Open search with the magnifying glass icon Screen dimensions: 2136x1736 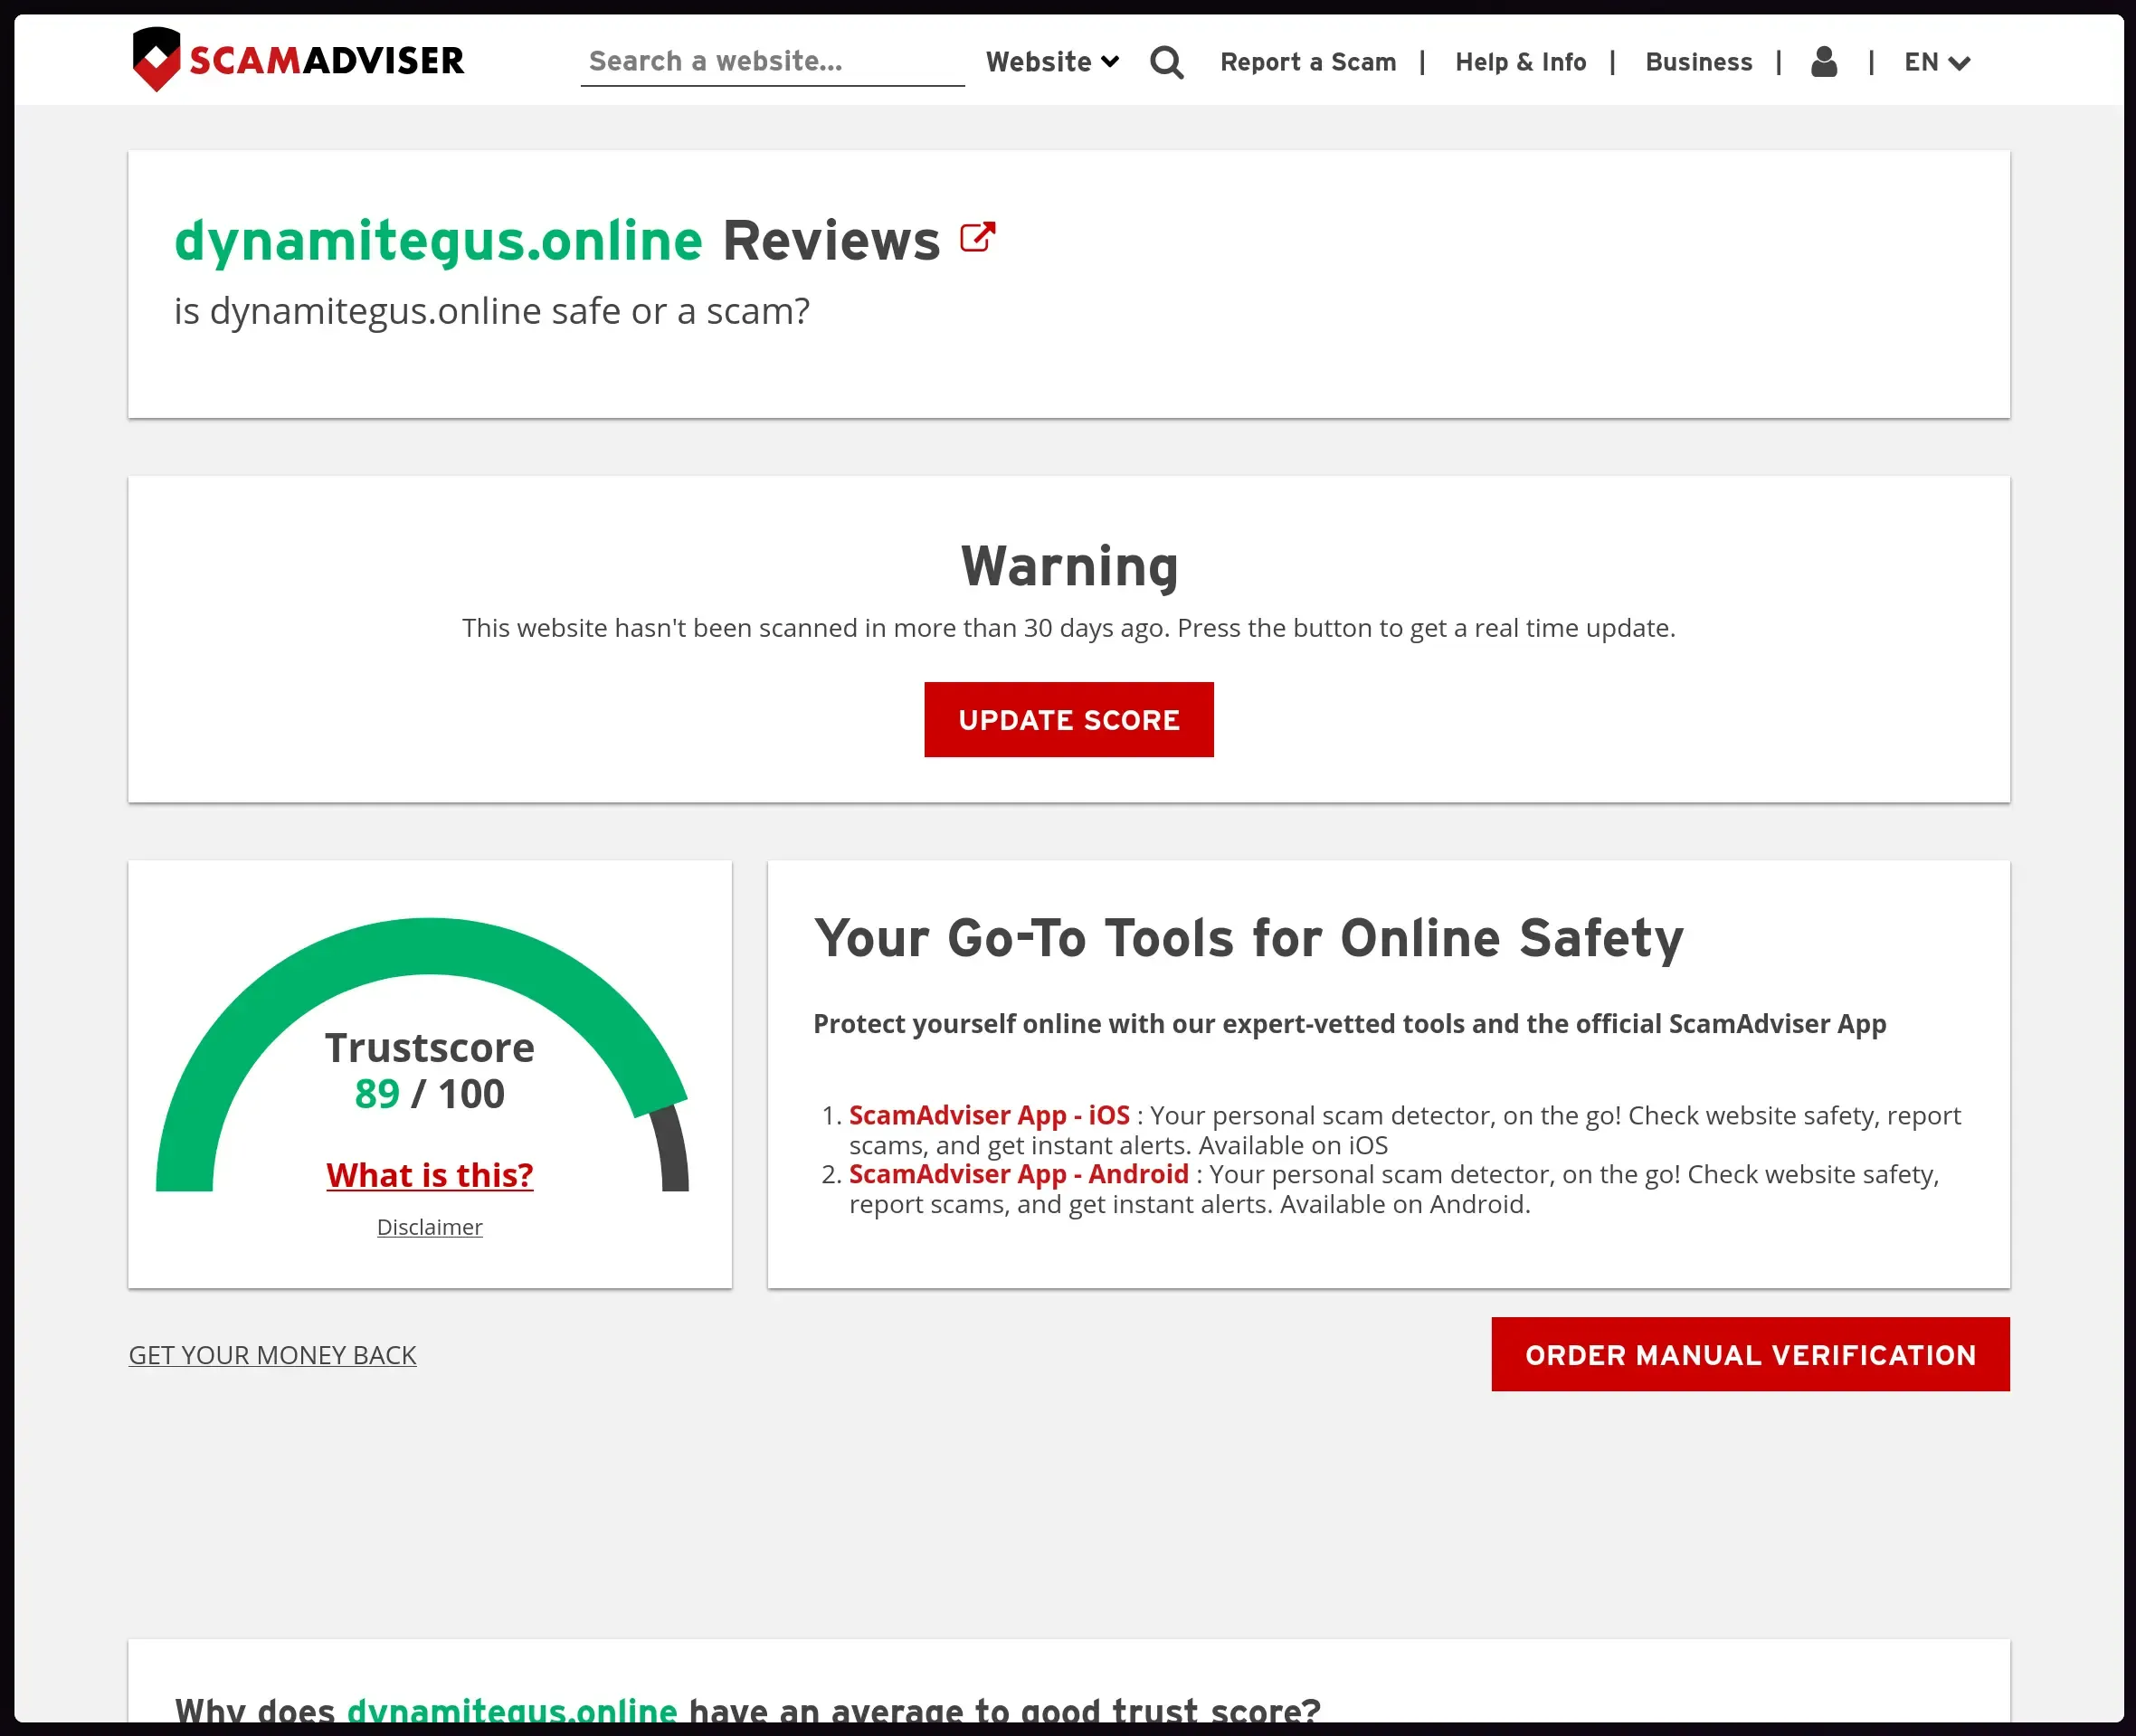coord(1166,61)
